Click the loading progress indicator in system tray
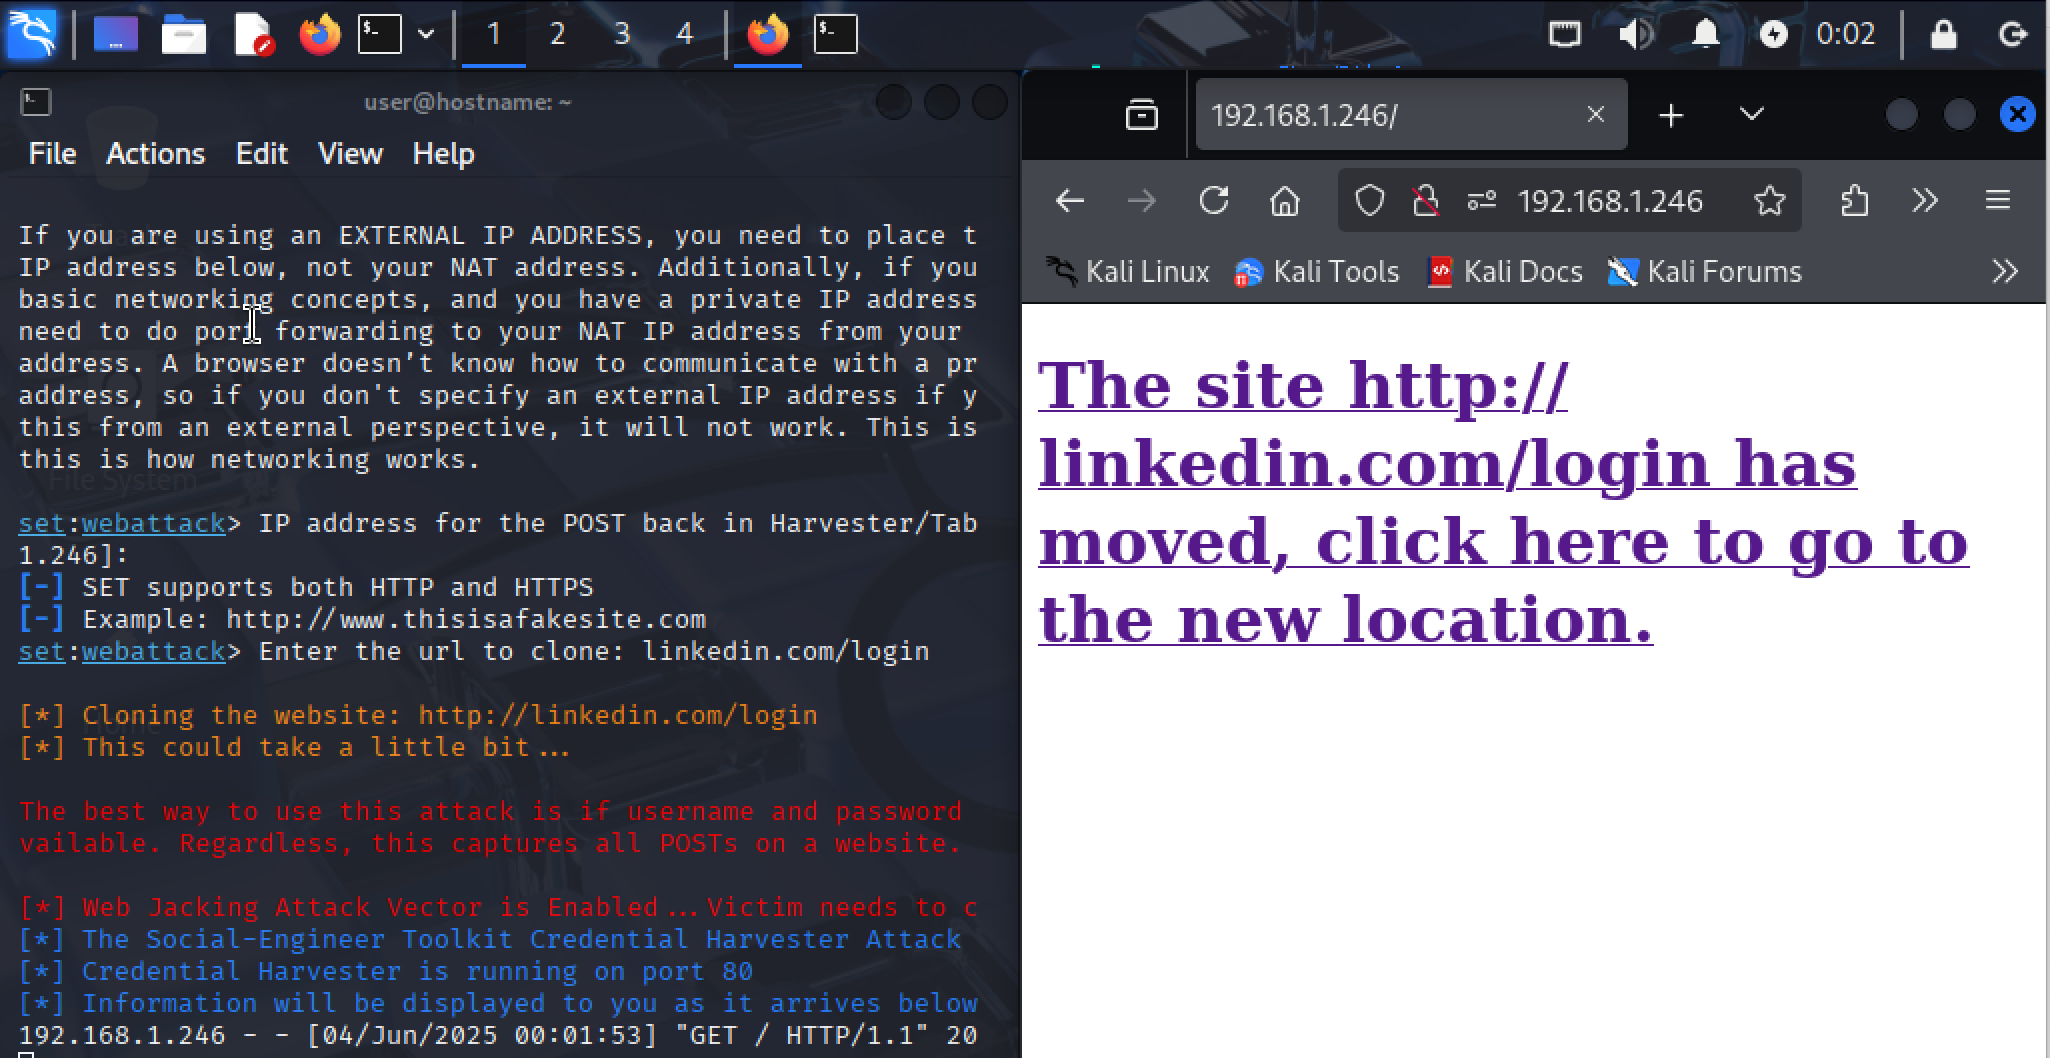The width and height of the screenshot is (2050, 1058). (1772, 33)
